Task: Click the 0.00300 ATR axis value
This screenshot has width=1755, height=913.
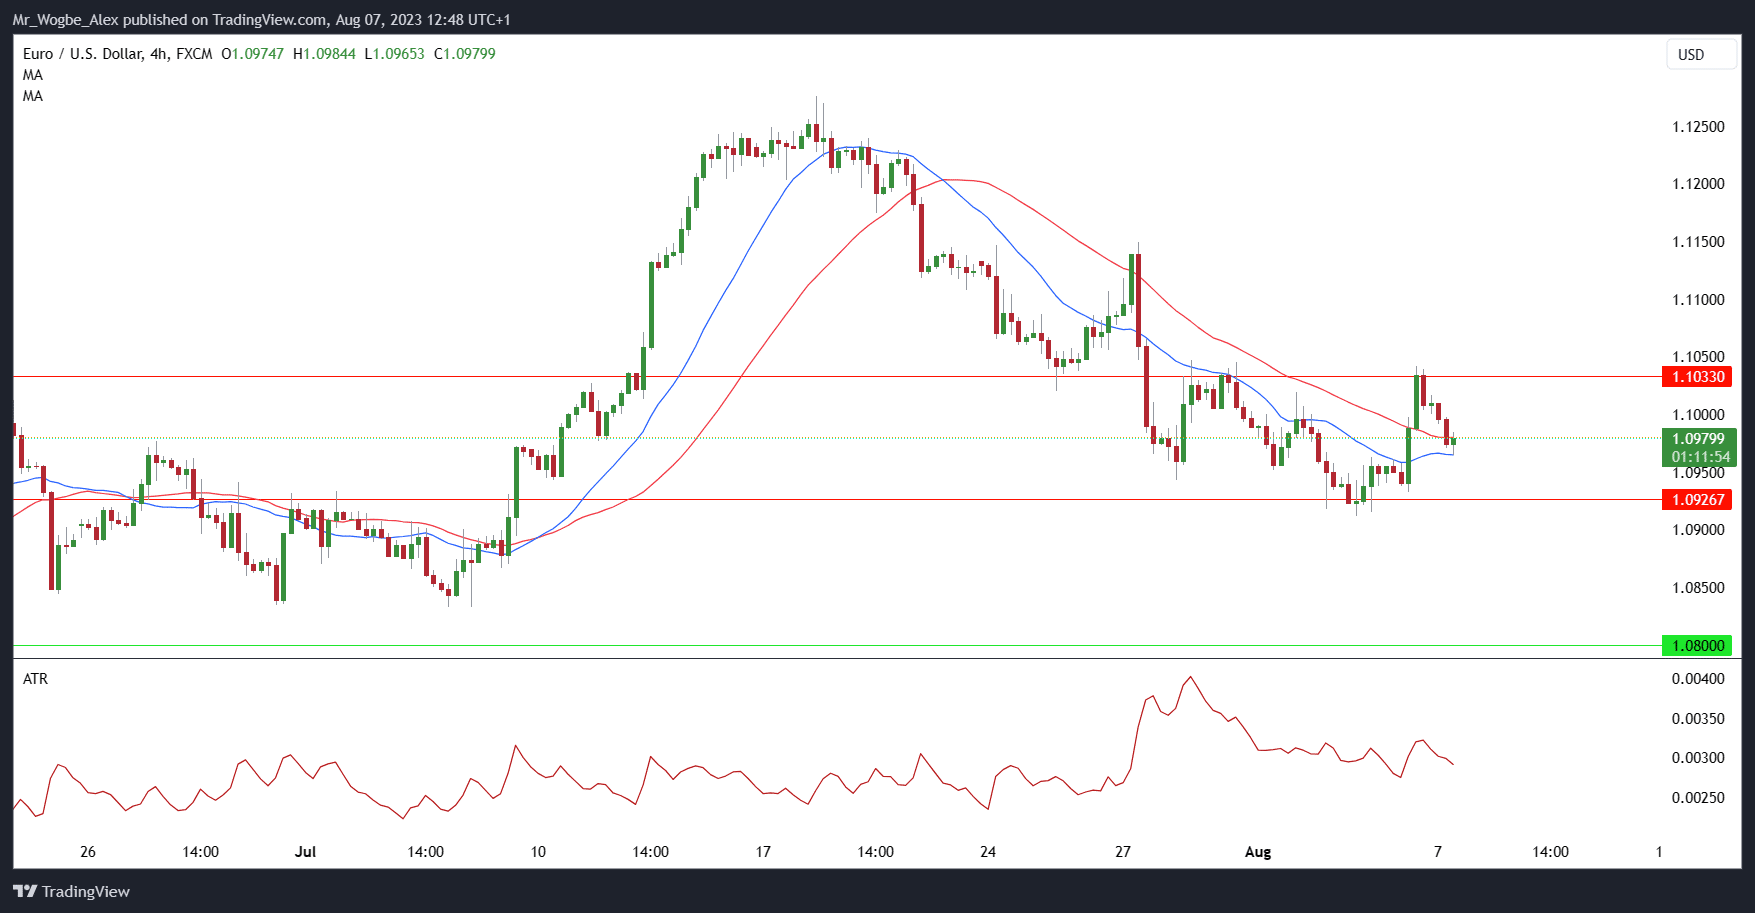Action: tap(1698, 758)
